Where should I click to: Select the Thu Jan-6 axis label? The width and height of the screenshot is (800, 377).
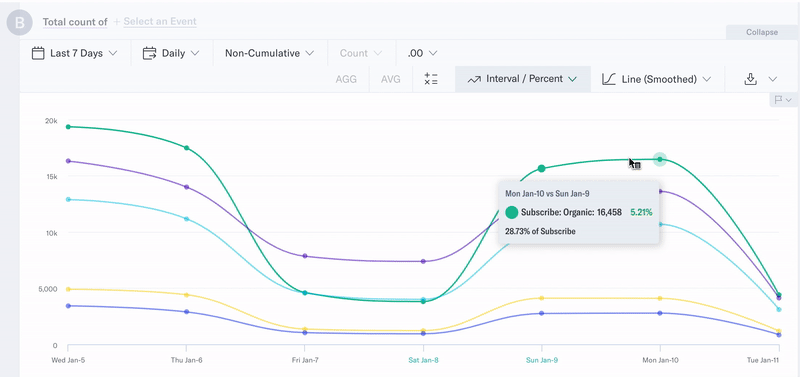(x=187, y=360)
